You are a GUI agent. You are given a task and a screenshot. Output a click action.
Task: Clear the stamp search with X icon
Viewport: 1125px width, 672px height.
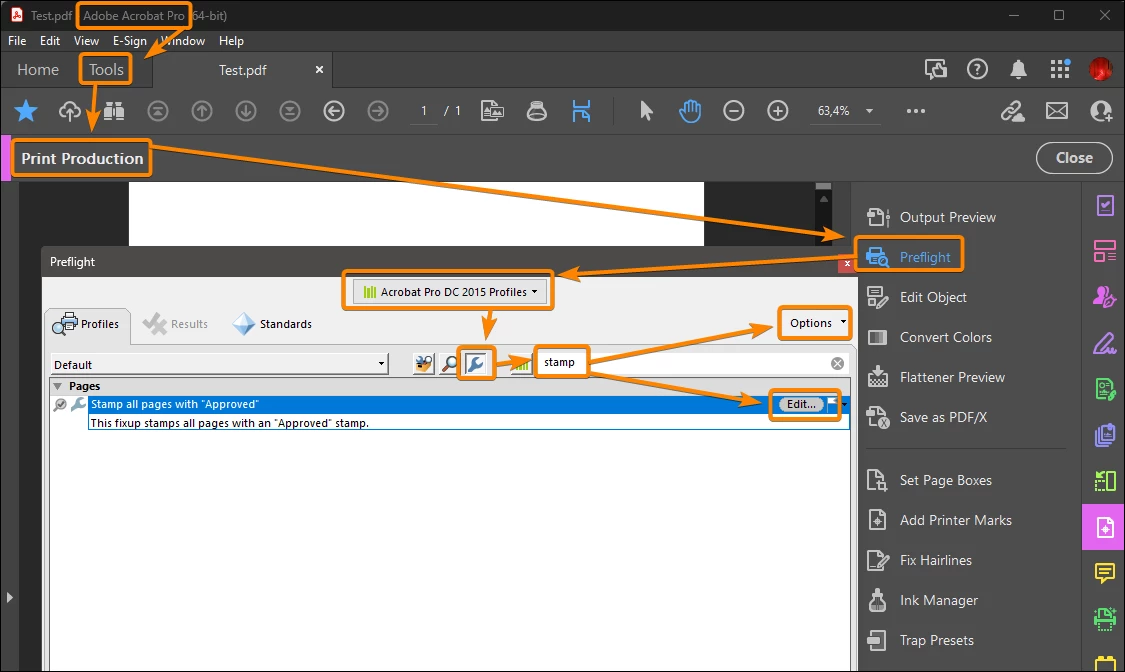tap(837, 364)
